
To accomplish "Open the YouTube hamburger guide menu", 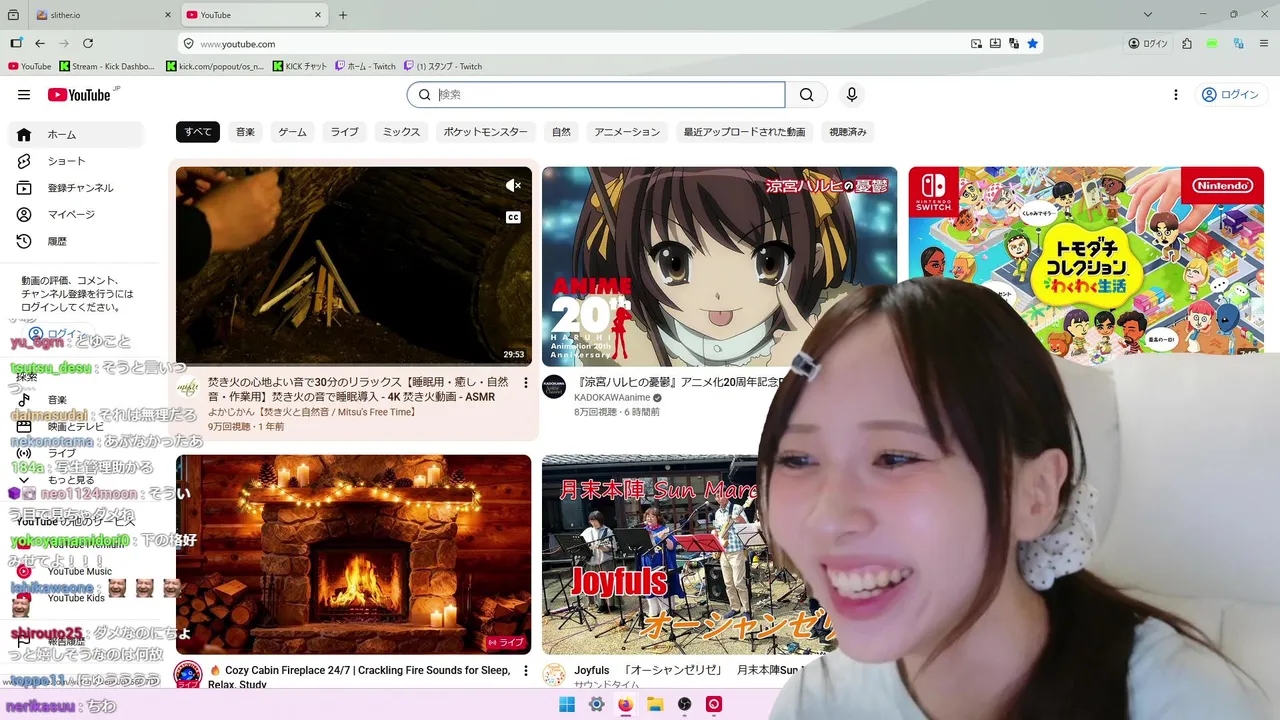I will (x=24, y=95).
